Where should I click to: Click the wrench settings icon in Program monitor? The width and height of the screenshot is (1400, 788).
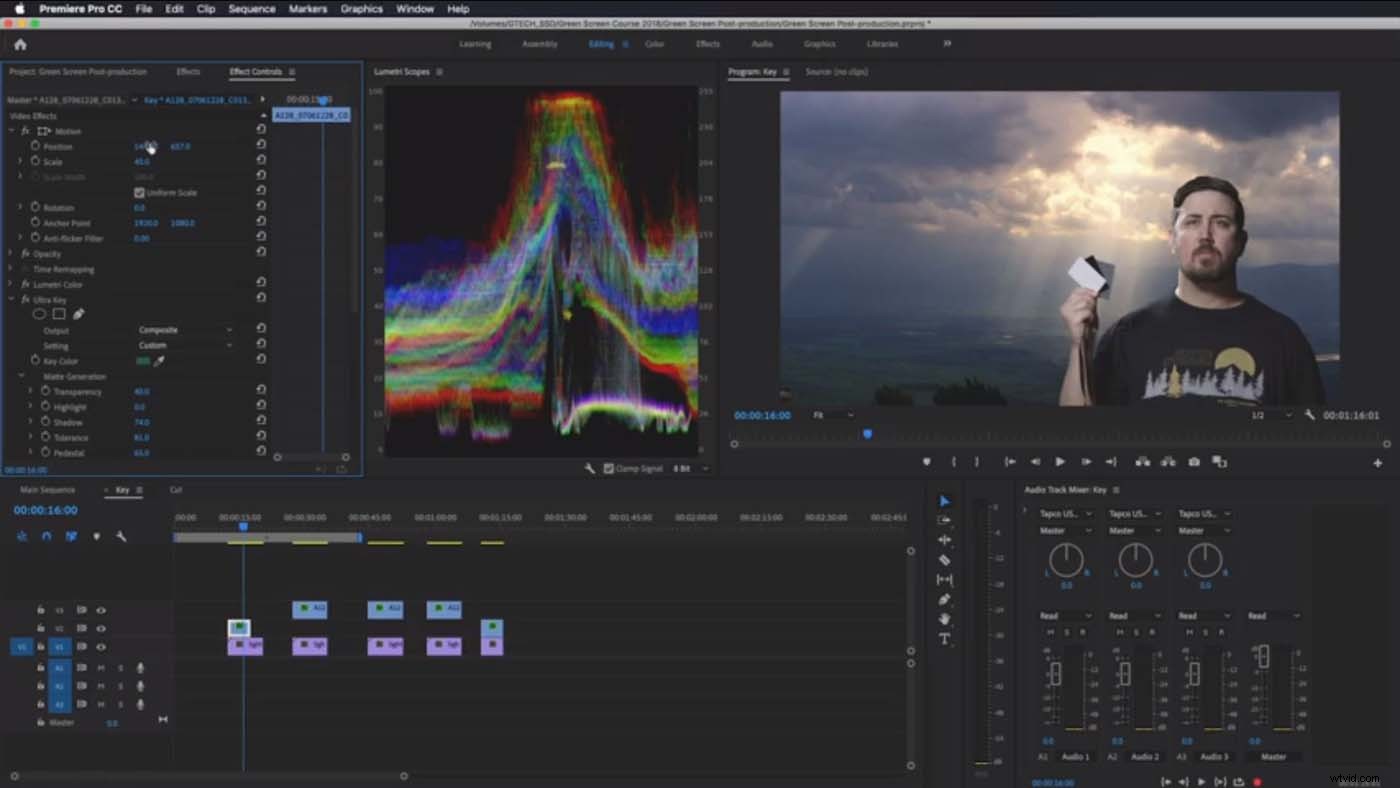tap(1312, 414)
